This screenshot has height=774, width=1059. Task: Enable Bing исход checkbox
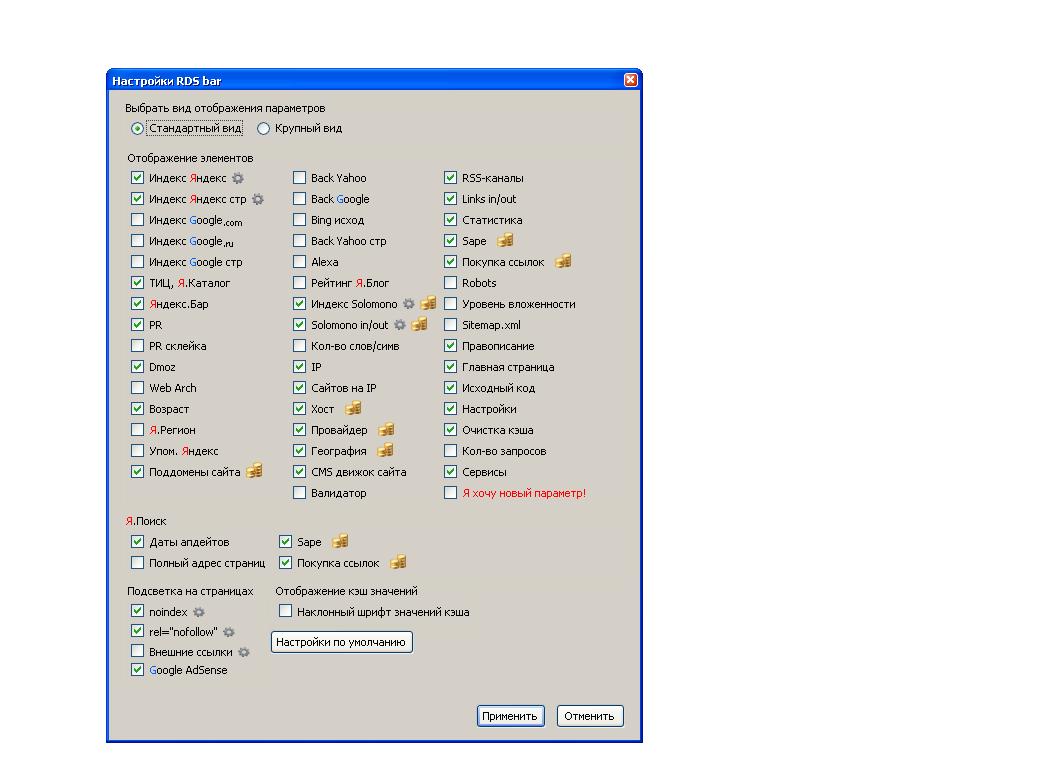pos(299,220)
